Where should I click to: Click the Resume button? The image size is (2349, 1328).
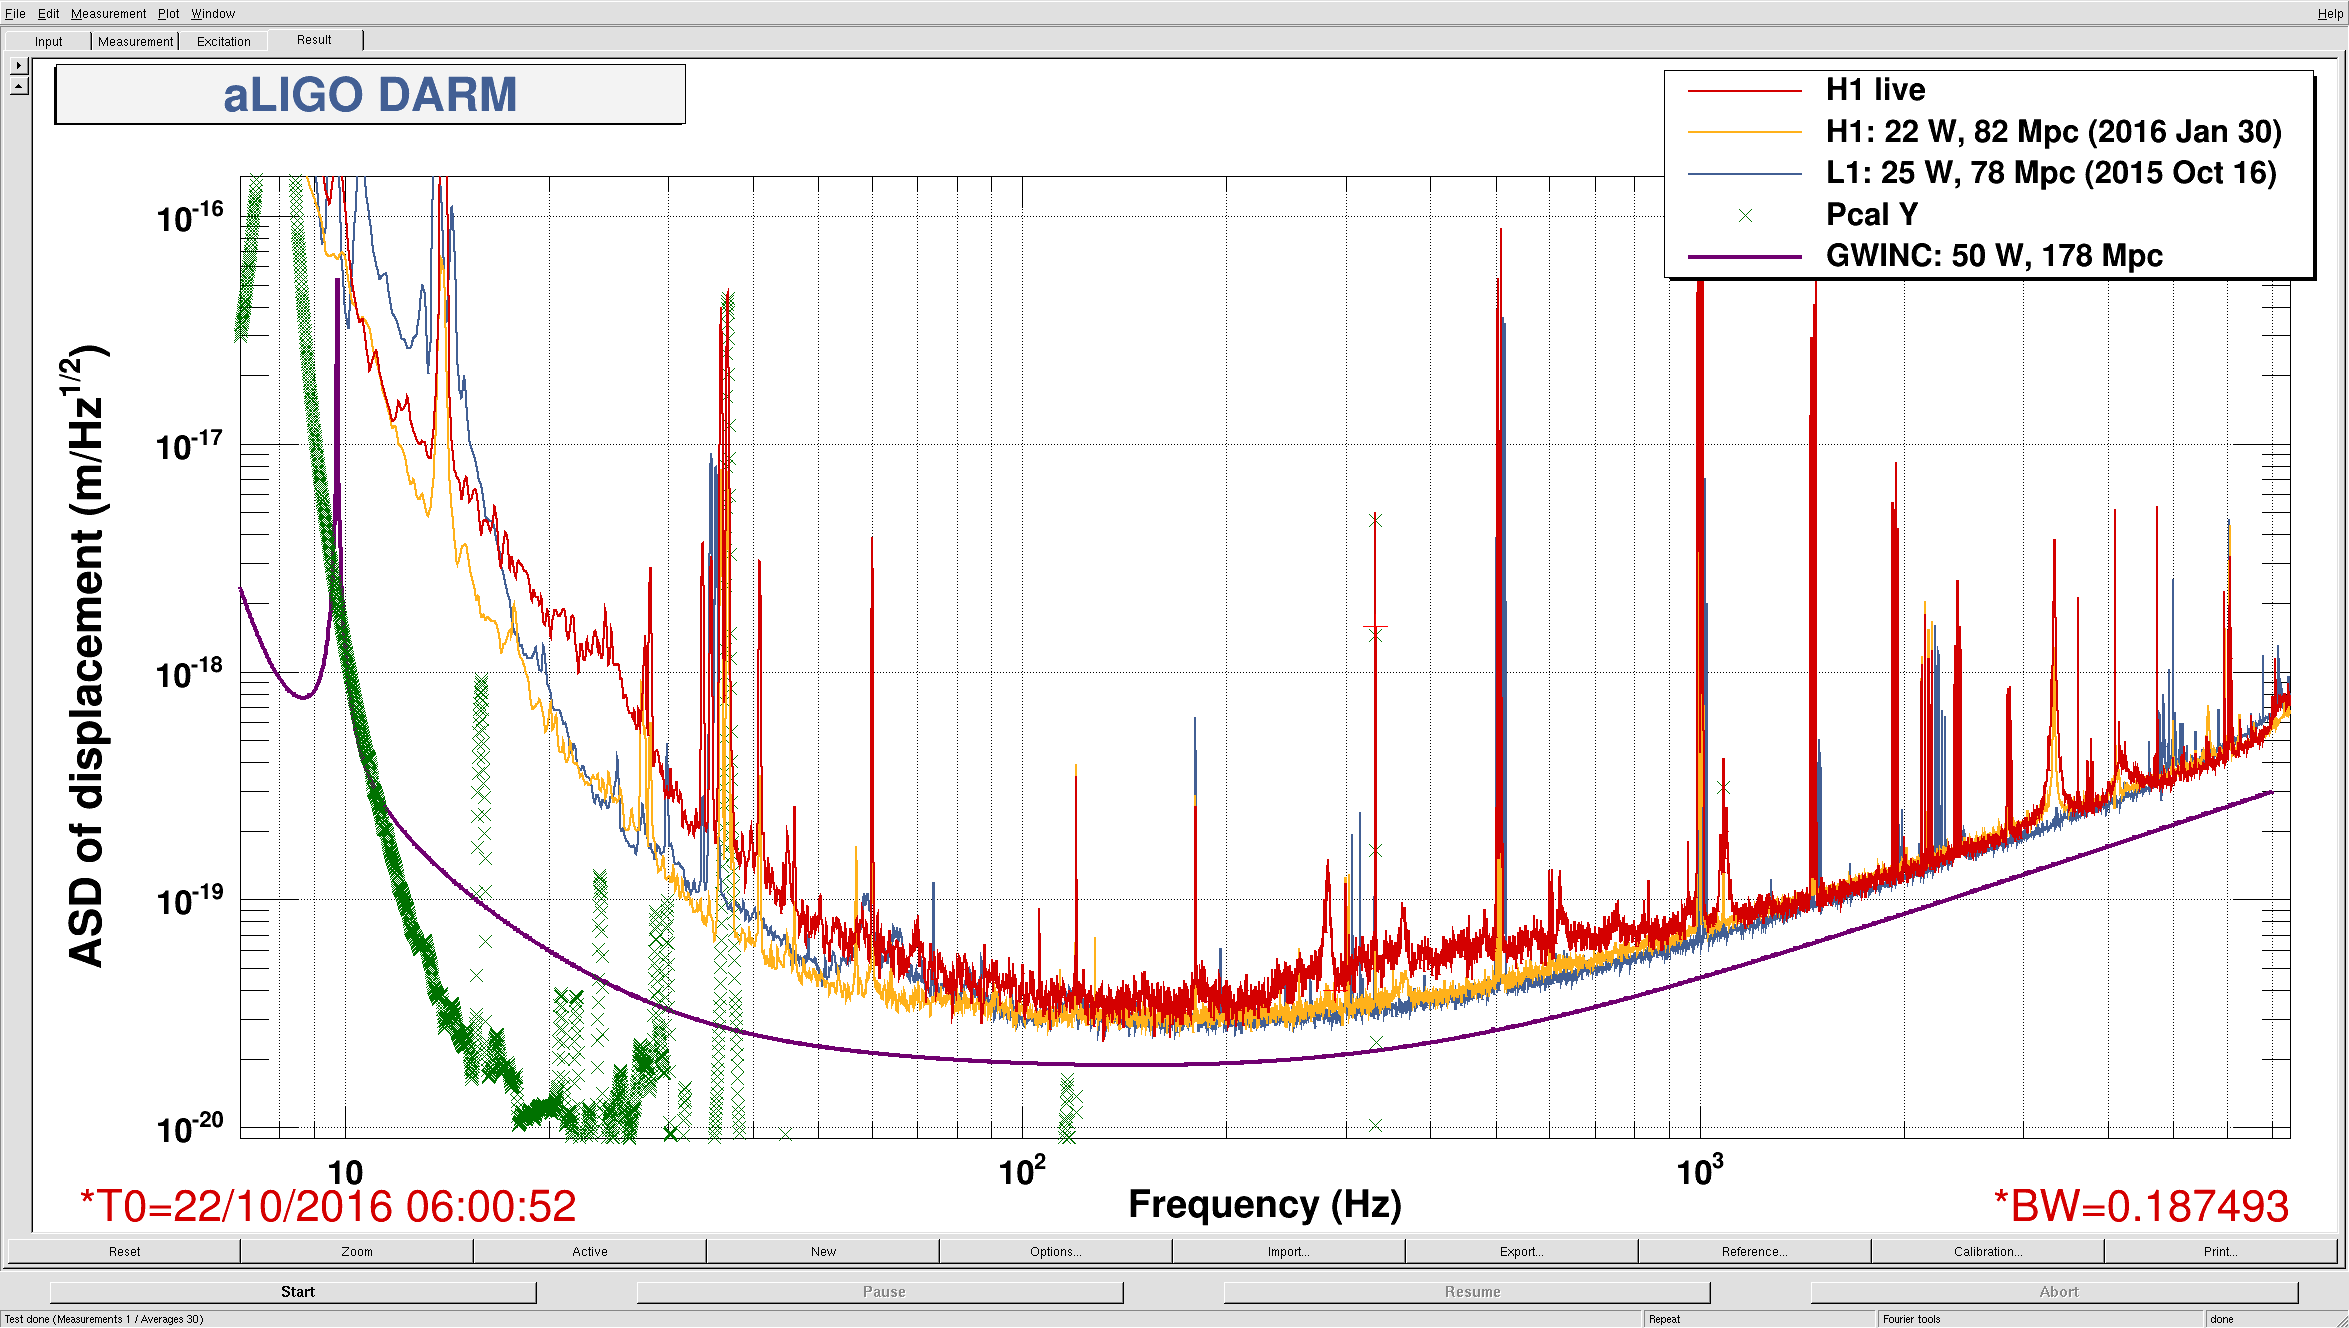pyautogui.click(x=1467, y=1292)
